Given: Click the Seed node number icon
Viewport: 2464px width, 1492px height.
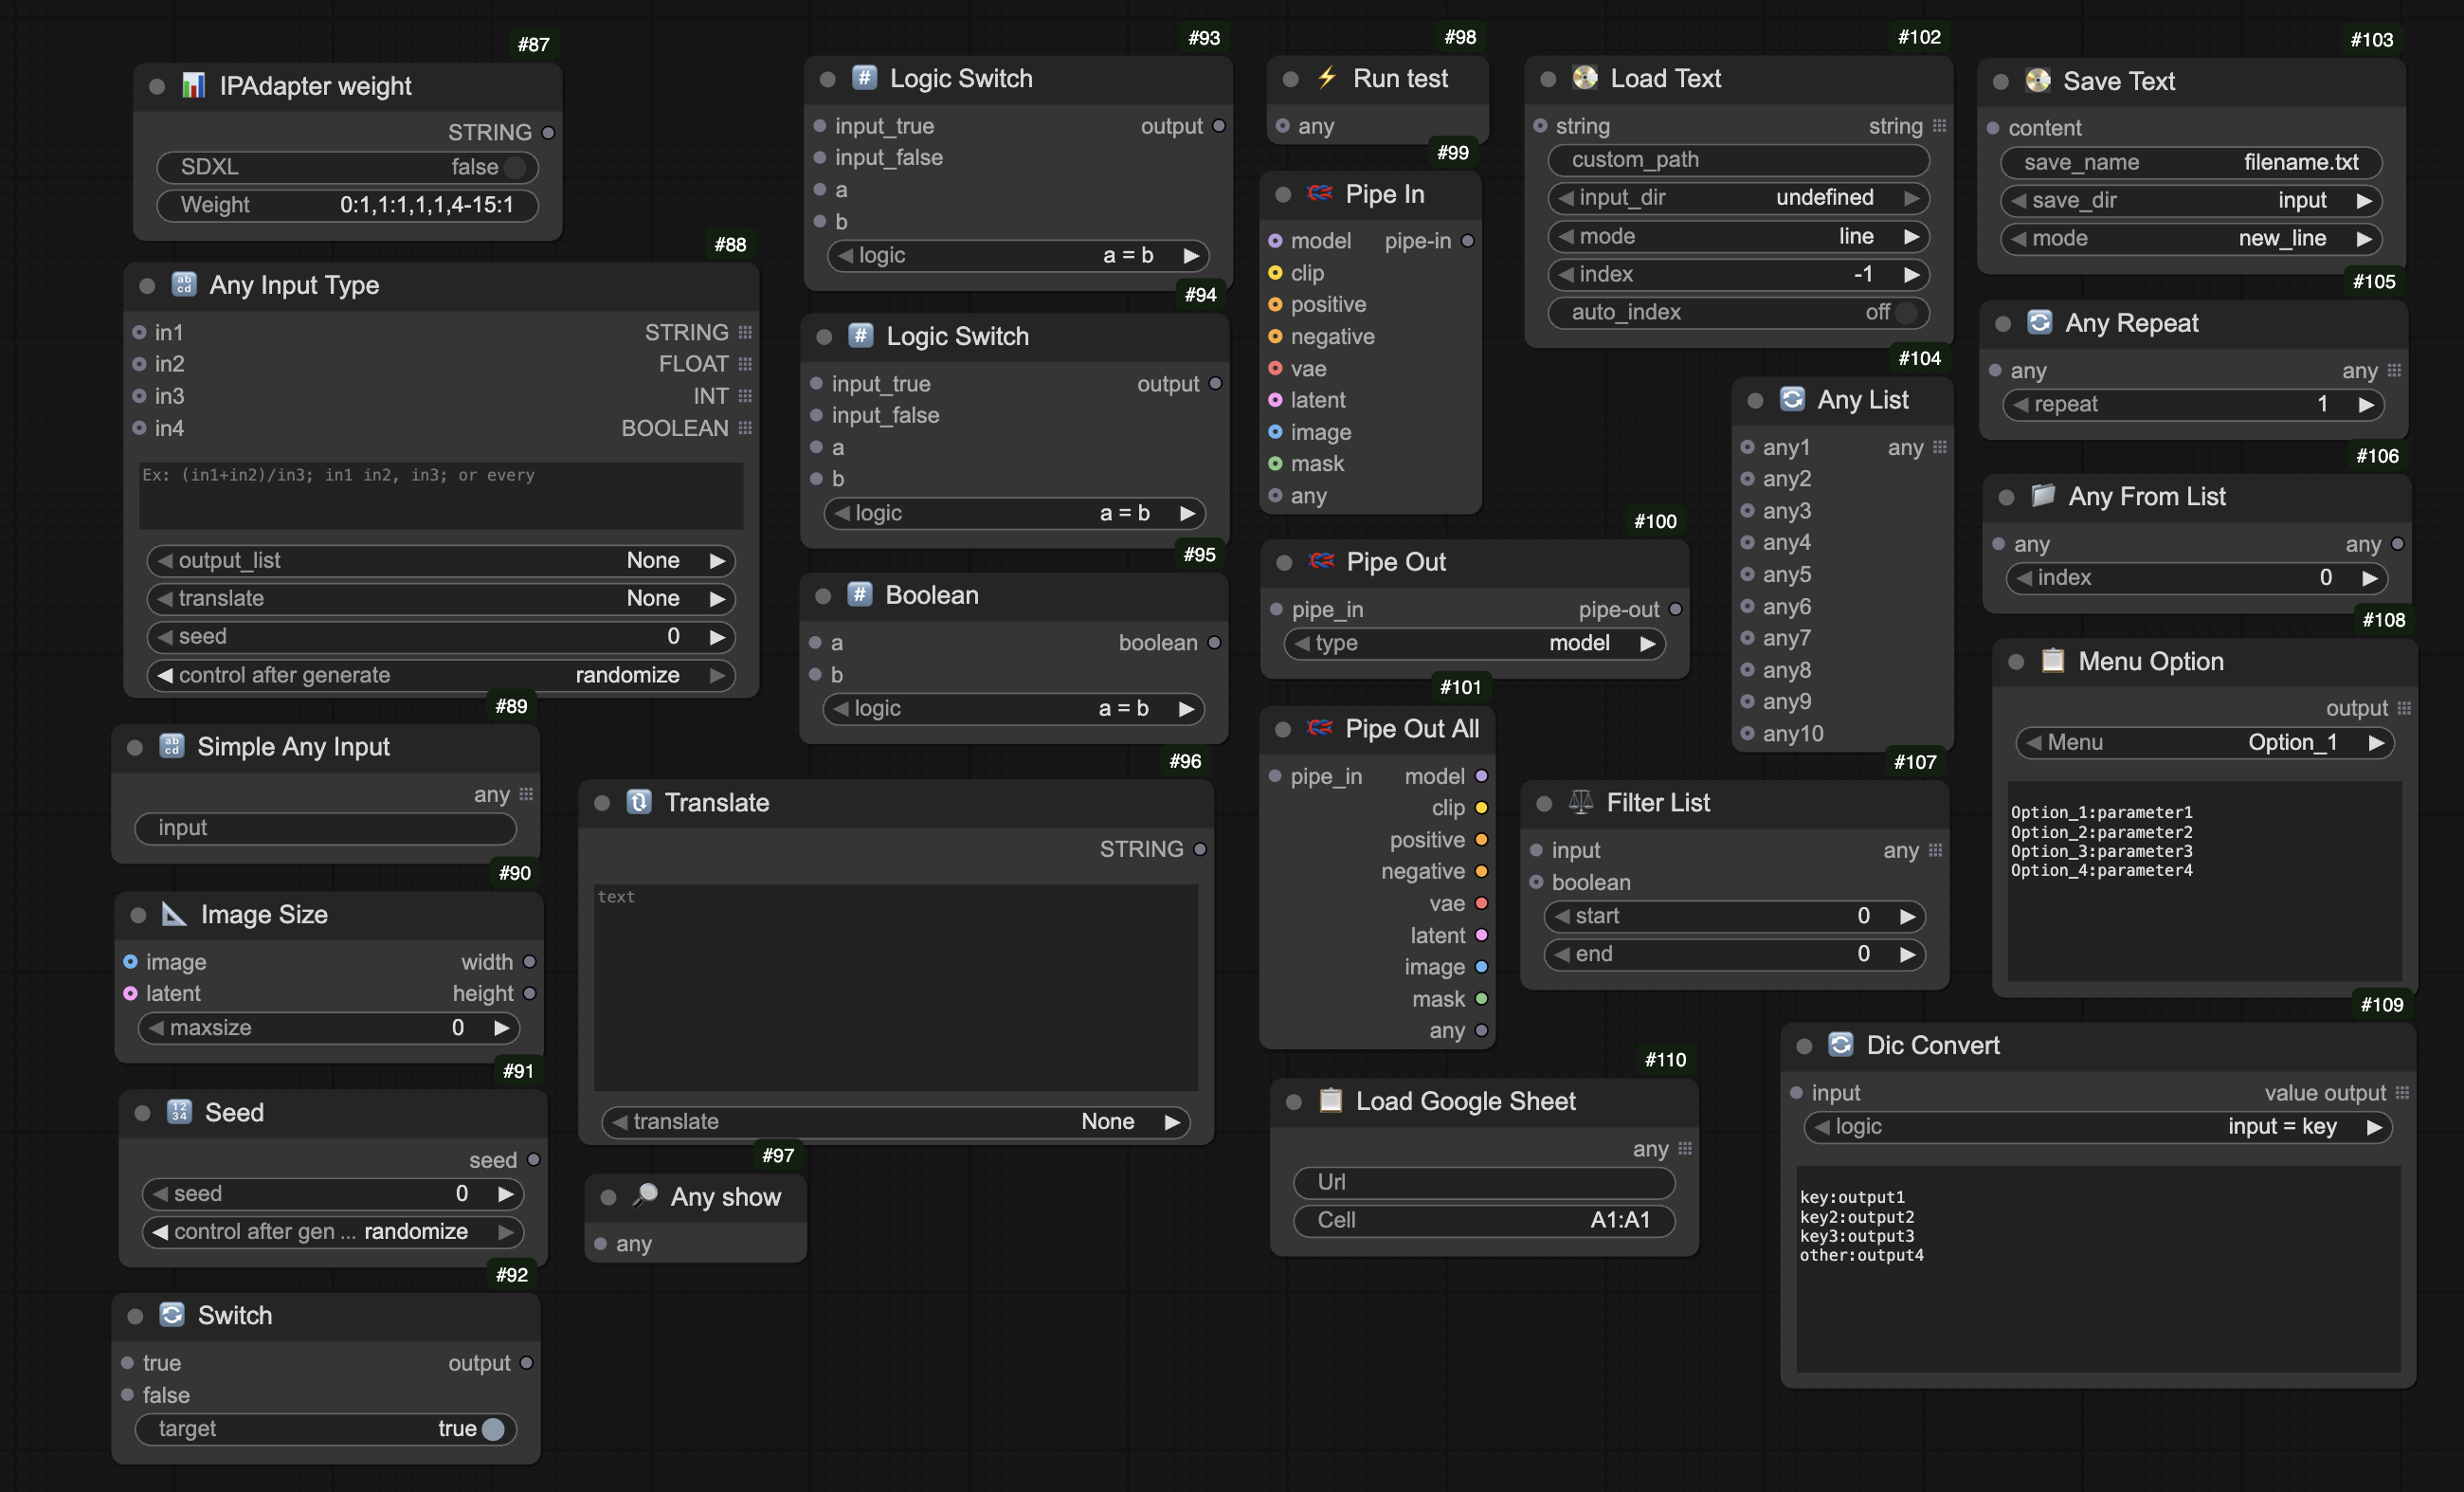Looking at the screenshot, I should [x=180, y=1112].
